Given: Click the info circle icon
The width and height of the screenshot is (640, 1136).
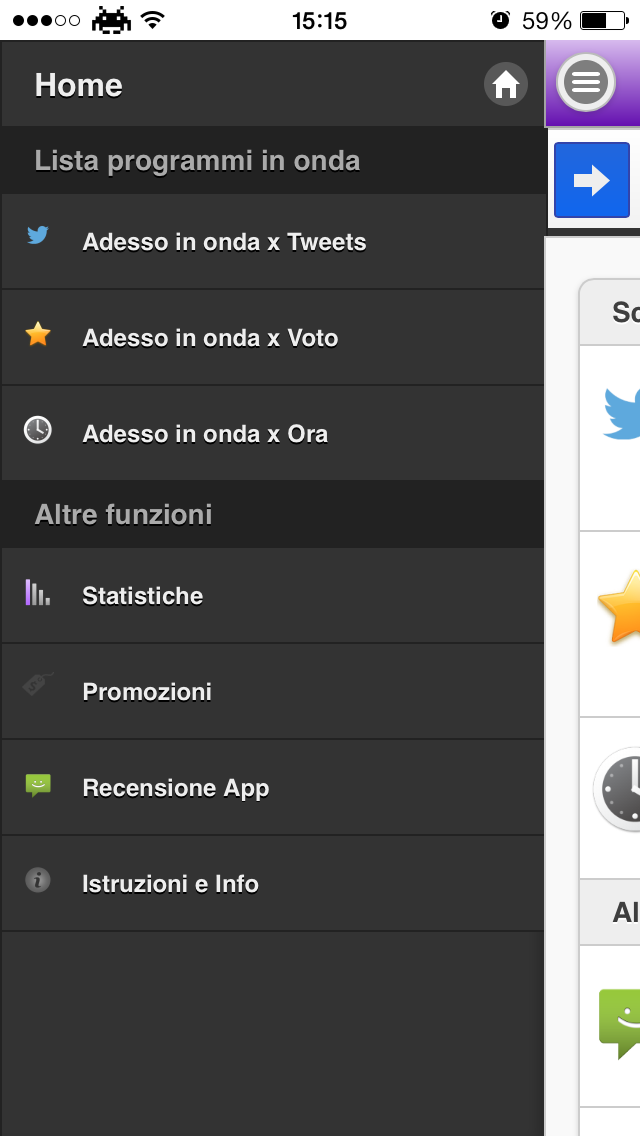Looking at the screenshot, I should (38, 880).
